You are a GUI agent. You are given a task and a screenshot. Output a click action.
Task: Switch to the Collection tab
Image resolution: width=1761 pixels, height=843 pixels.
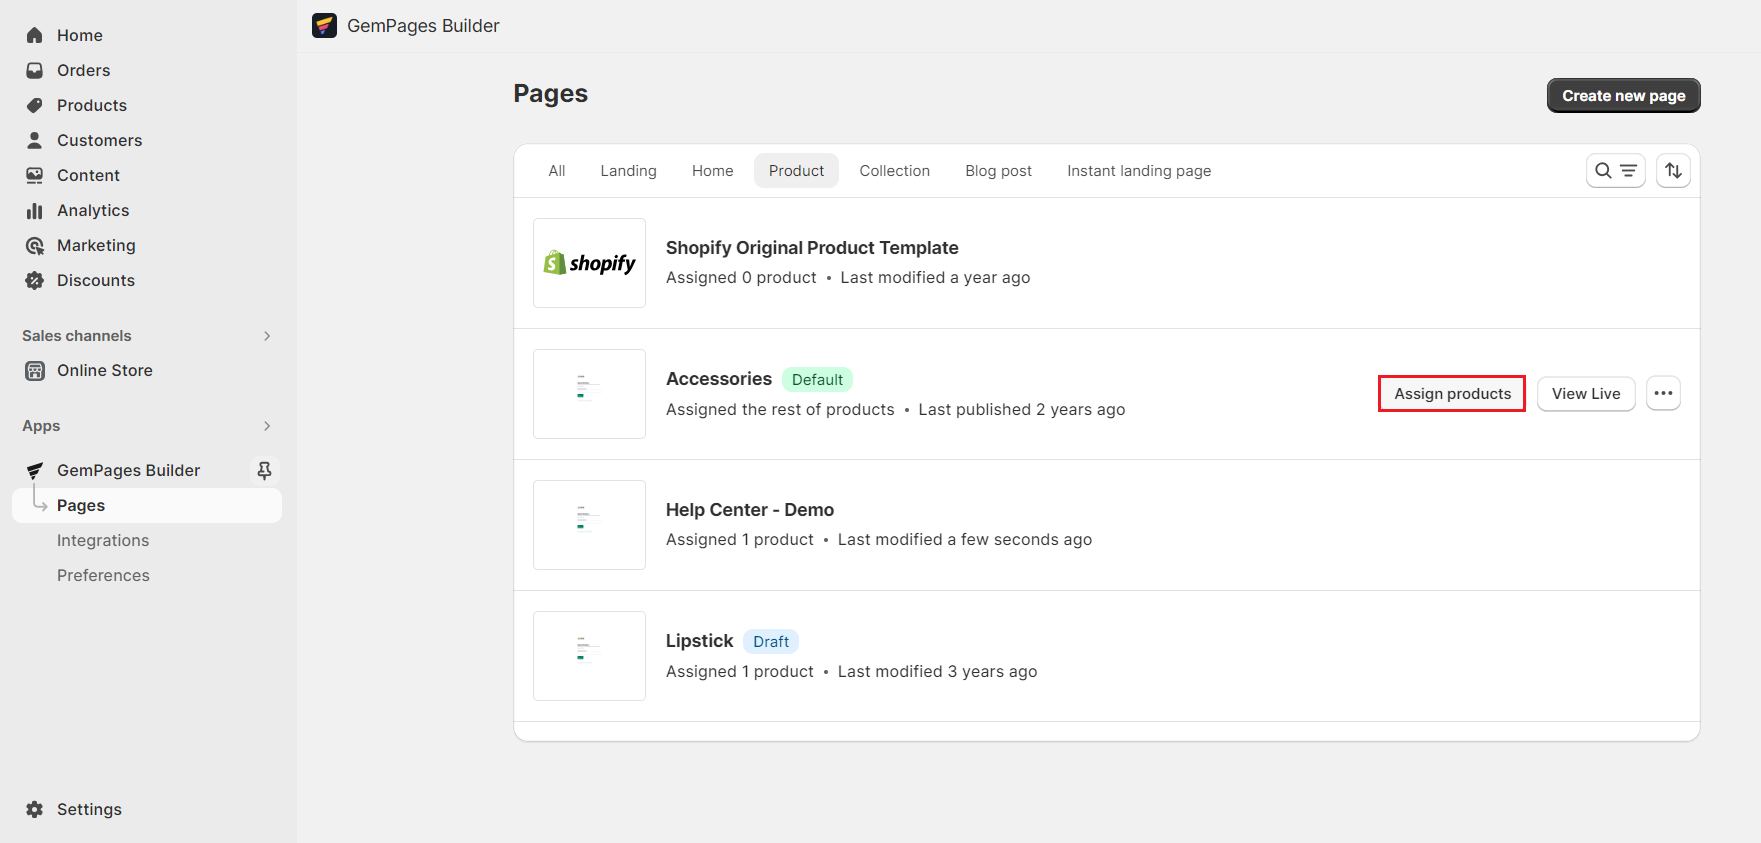pos(894,171)
